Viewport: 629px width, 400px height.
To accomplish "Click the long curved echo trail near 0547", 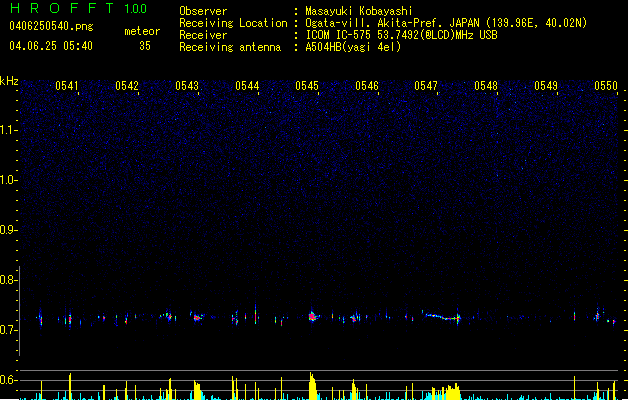I will coord(441,317).
